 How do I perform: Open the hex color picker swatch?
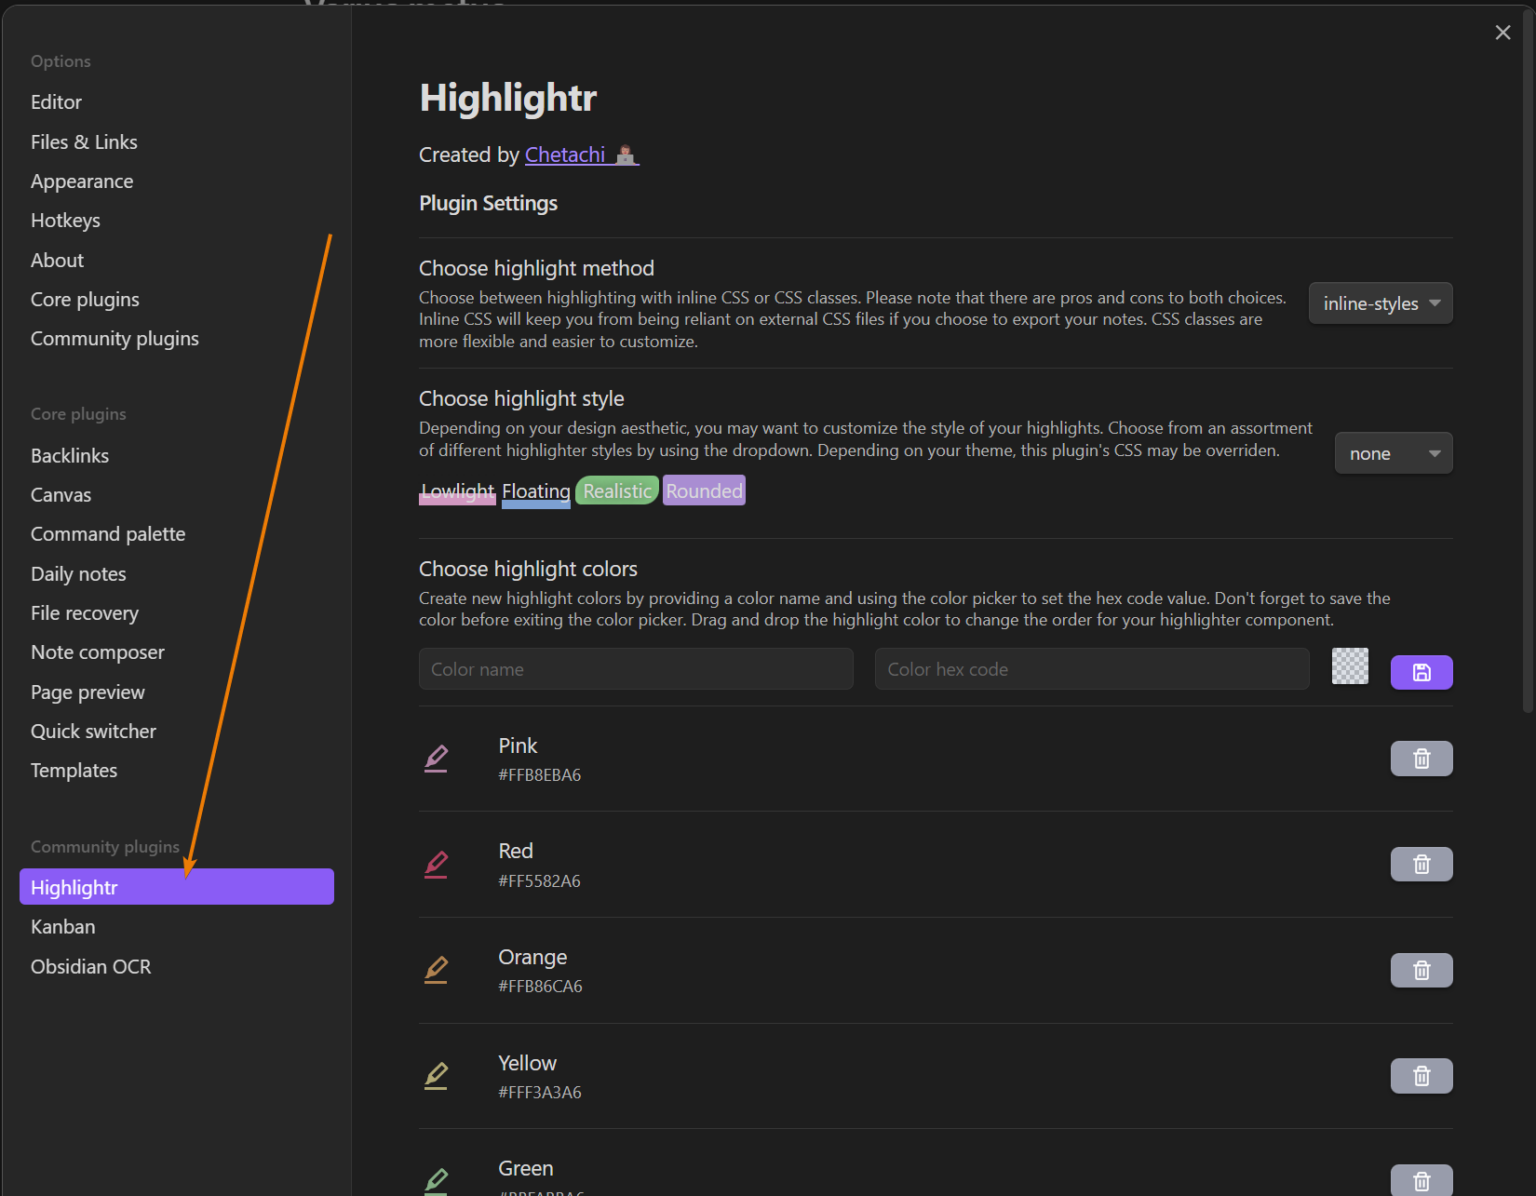click(x=1350, y=666)
